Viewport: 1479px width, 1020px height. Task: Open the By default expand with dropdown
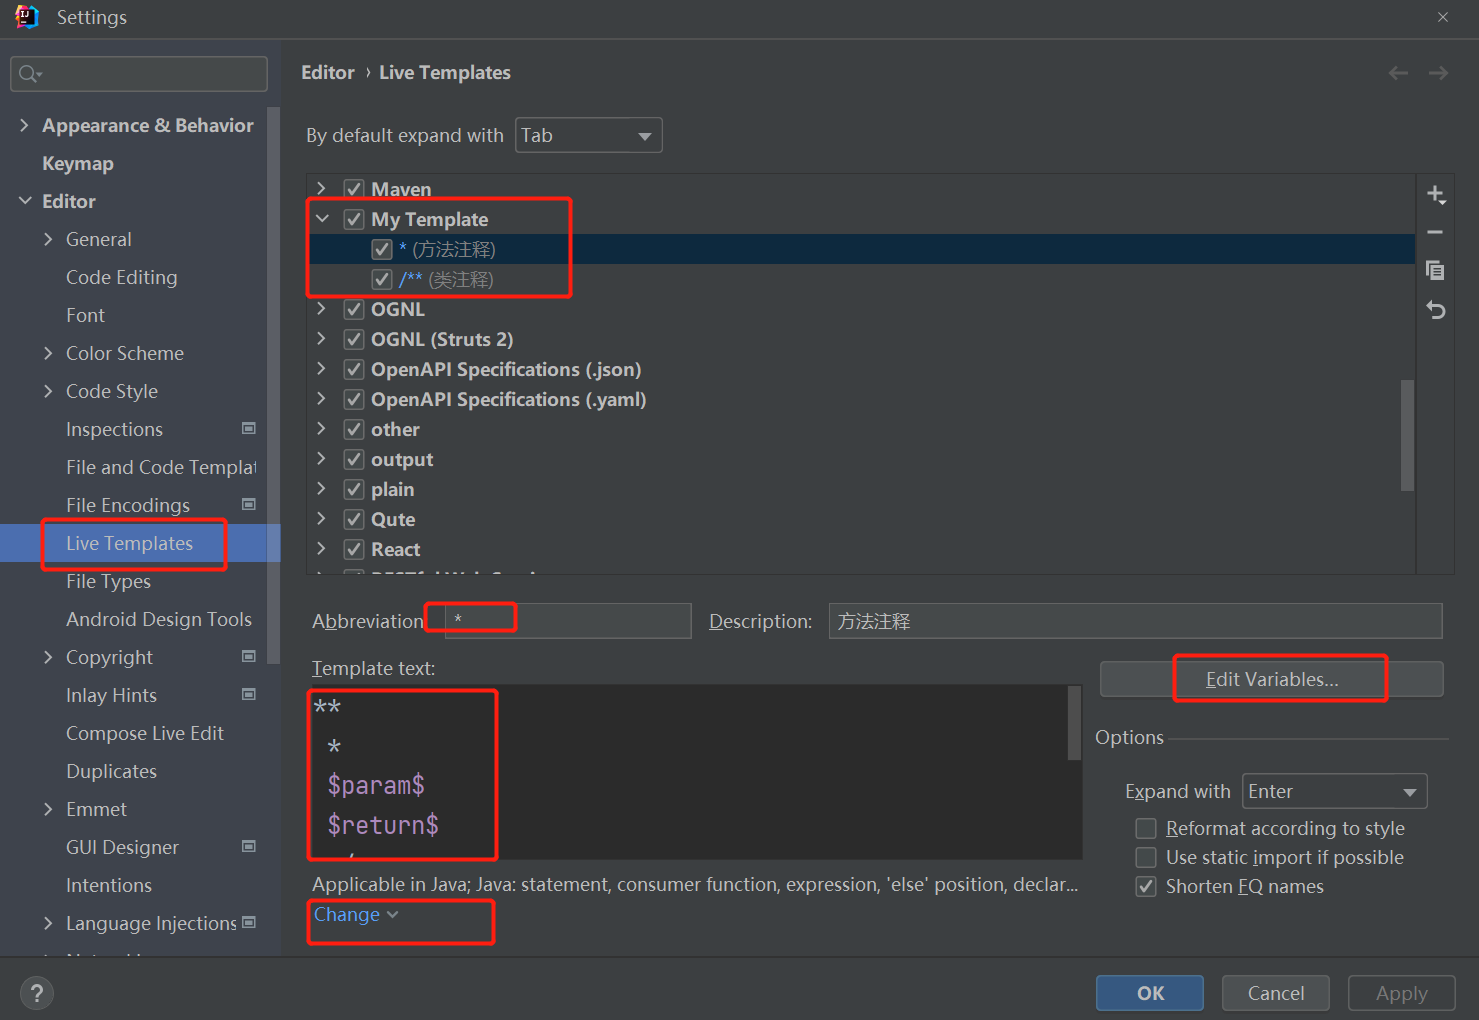click(589, 135)
